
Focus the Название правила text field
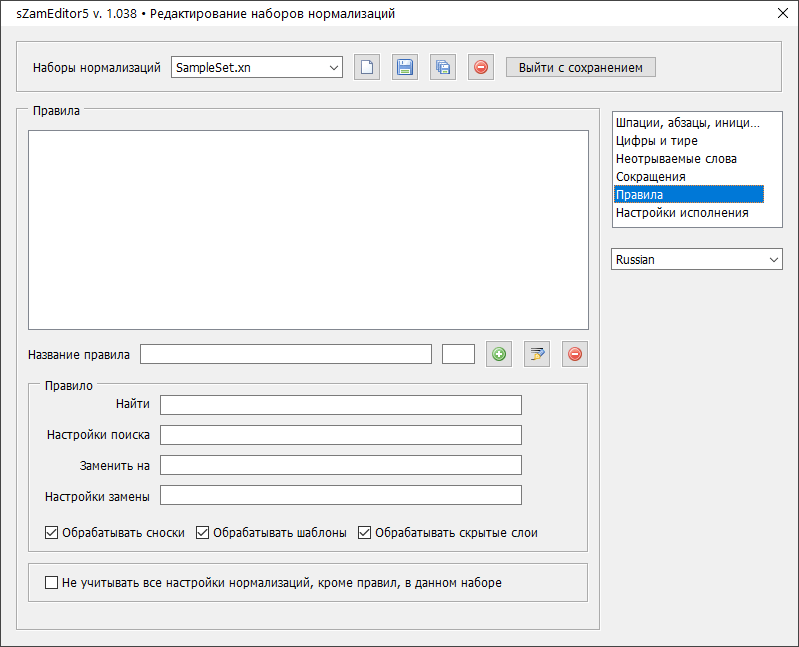[285, 354]
